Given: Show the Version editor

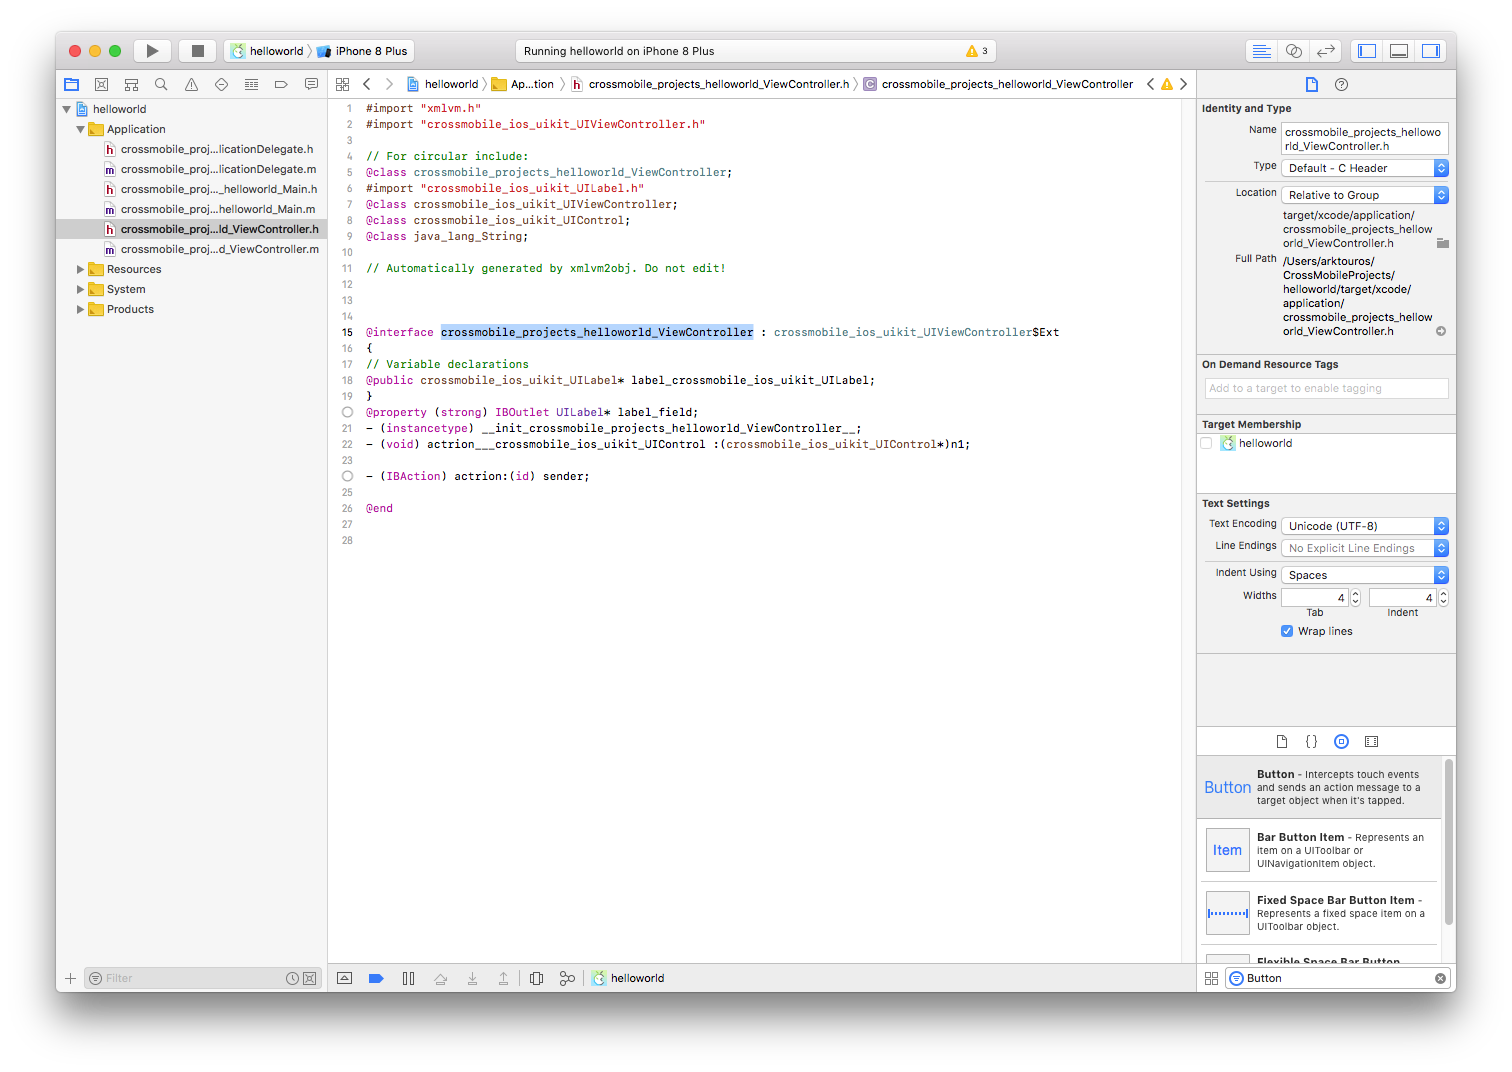Looking at the screenshot, I should pos(1326,51).
